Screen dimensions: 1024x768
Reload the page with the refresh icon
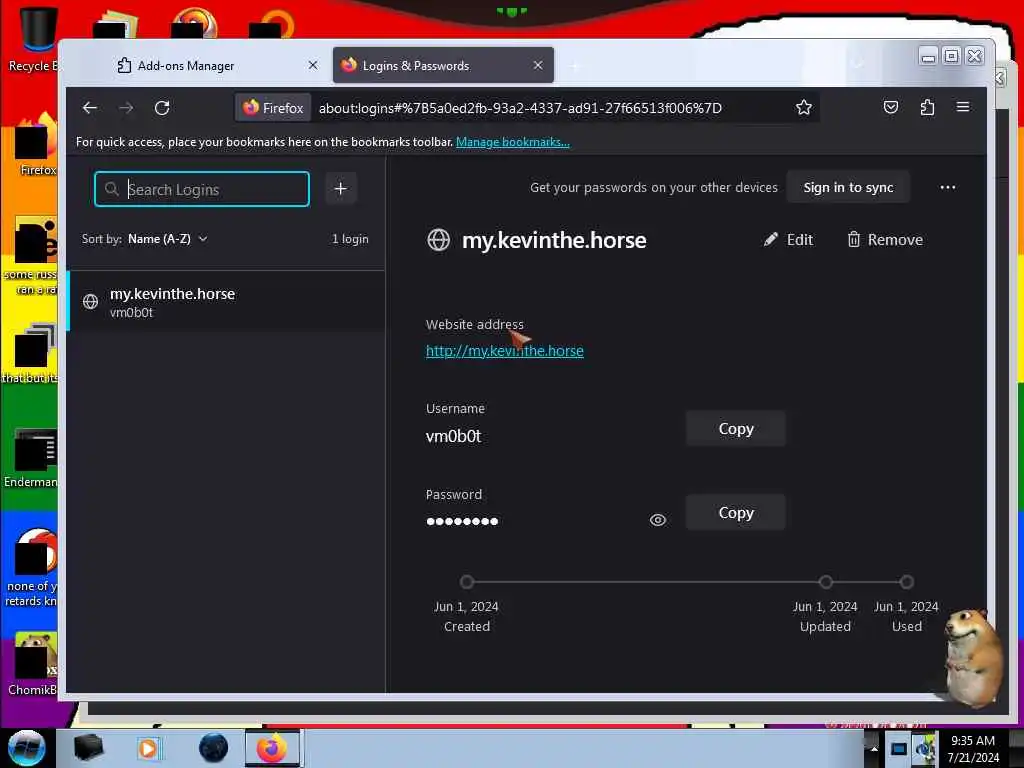[162, 108]
